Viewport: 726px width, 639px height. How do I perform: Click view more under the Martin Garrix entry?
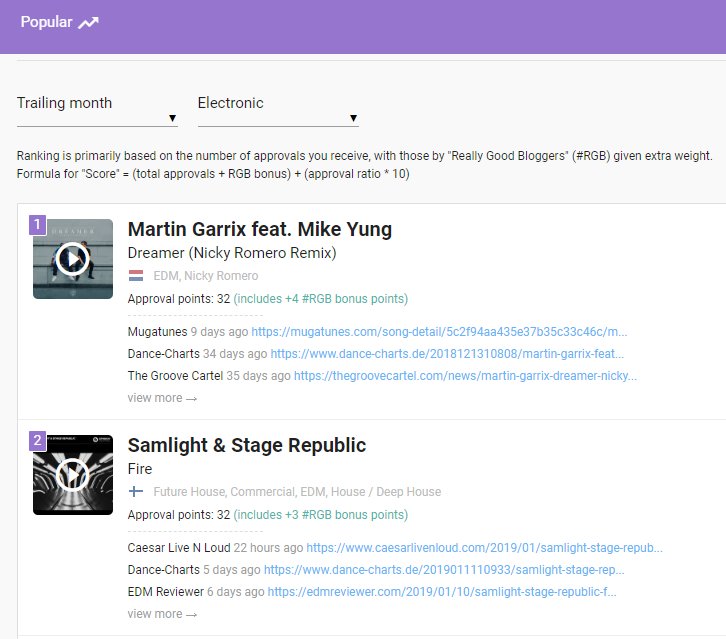162,398
